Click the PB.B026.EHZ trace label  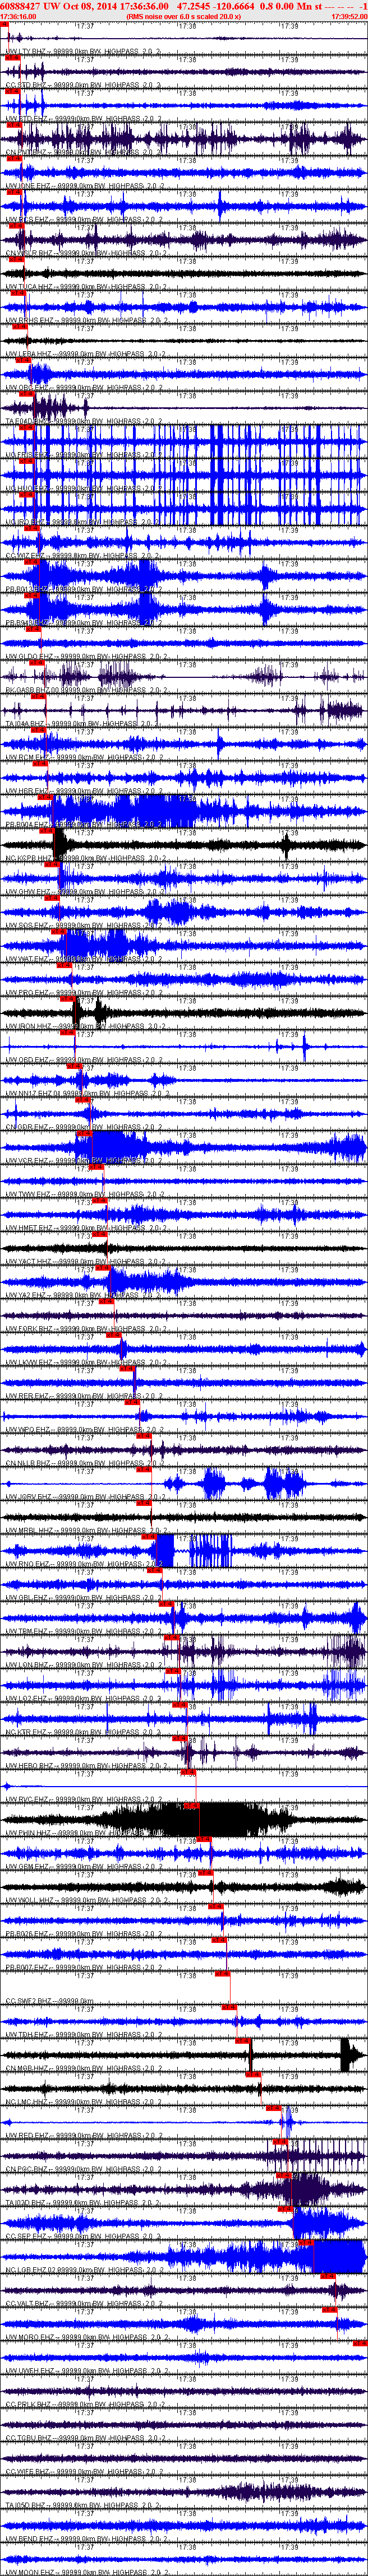pos(84,1935)
